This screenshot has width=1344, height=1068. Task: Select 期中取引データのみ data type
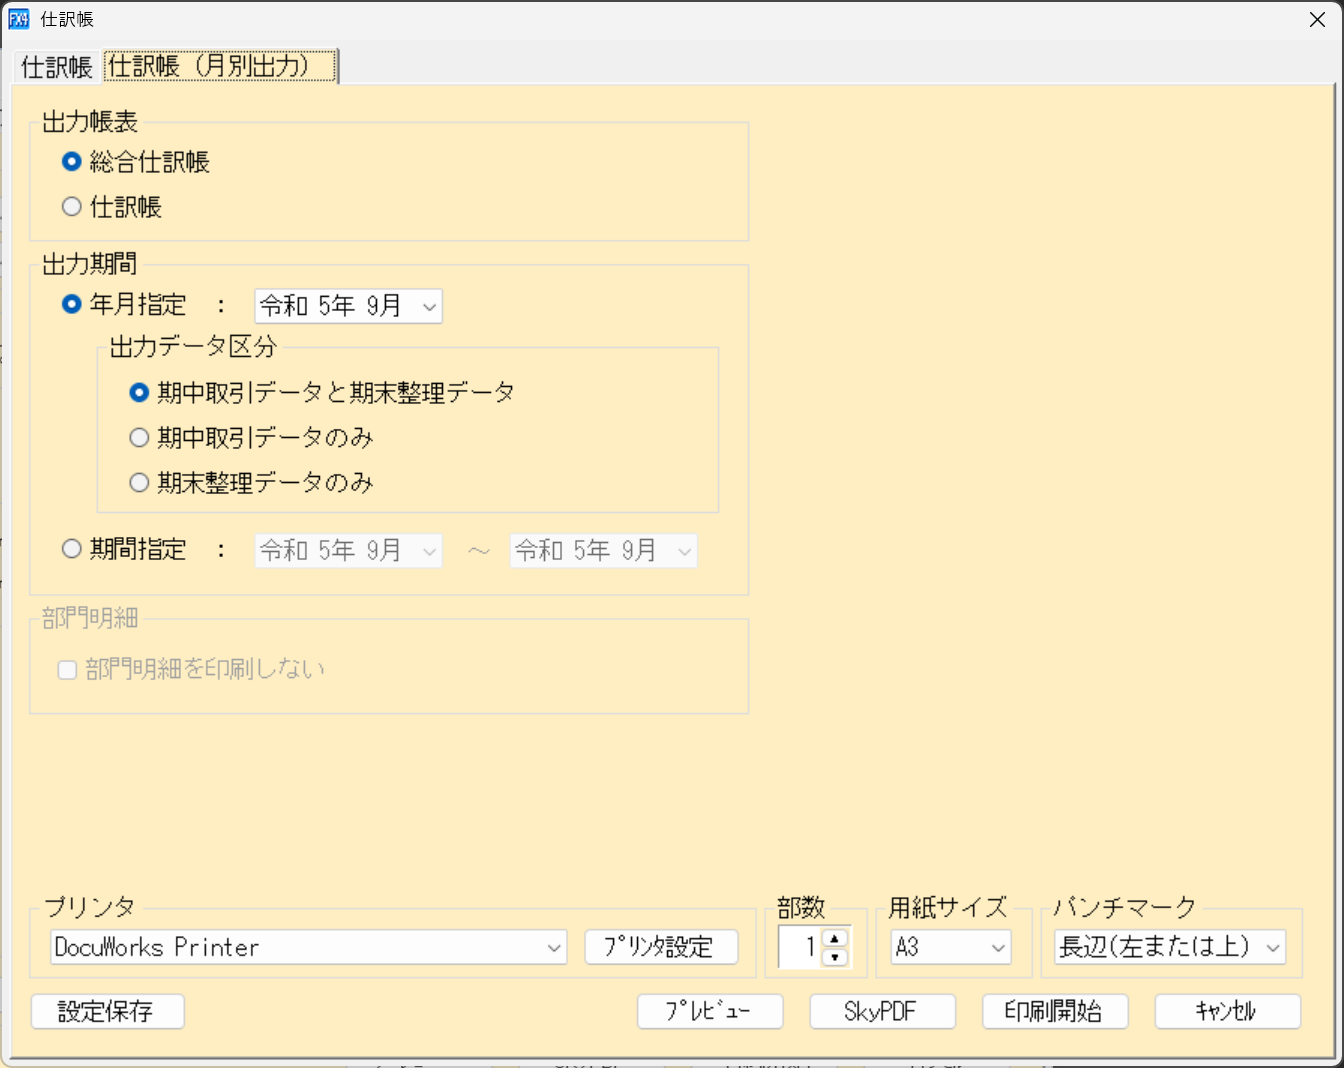(x=139, y=437)
